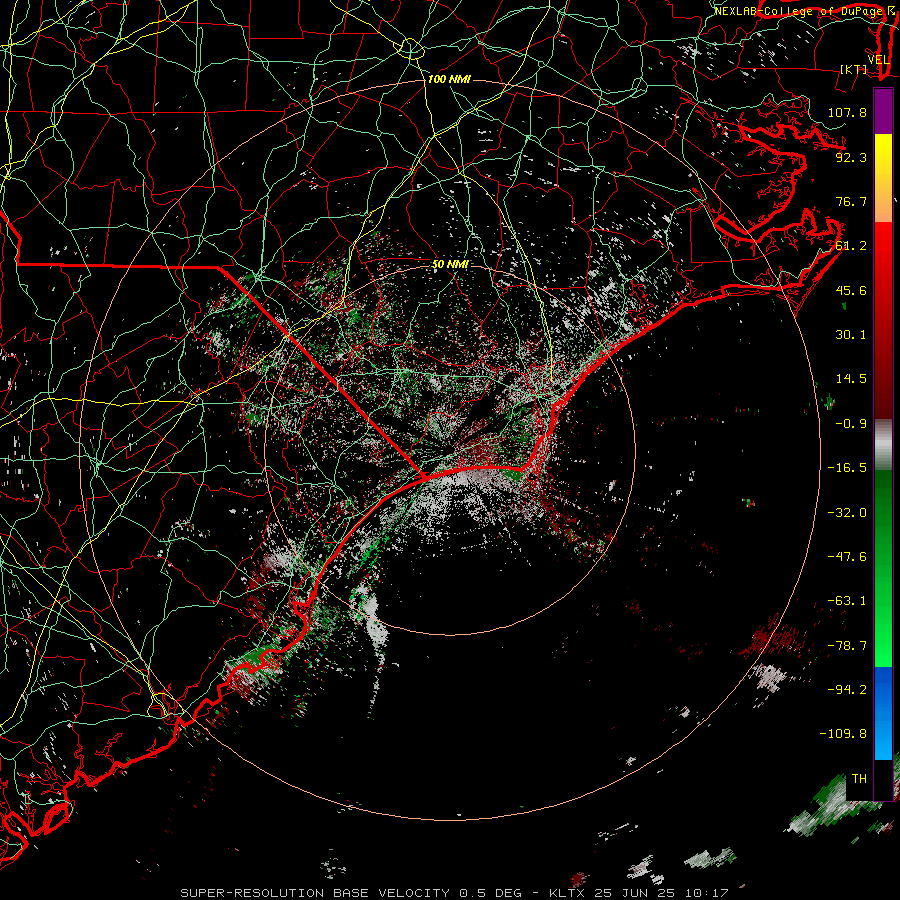Click the 107.8 scale value

pos(847,112)
